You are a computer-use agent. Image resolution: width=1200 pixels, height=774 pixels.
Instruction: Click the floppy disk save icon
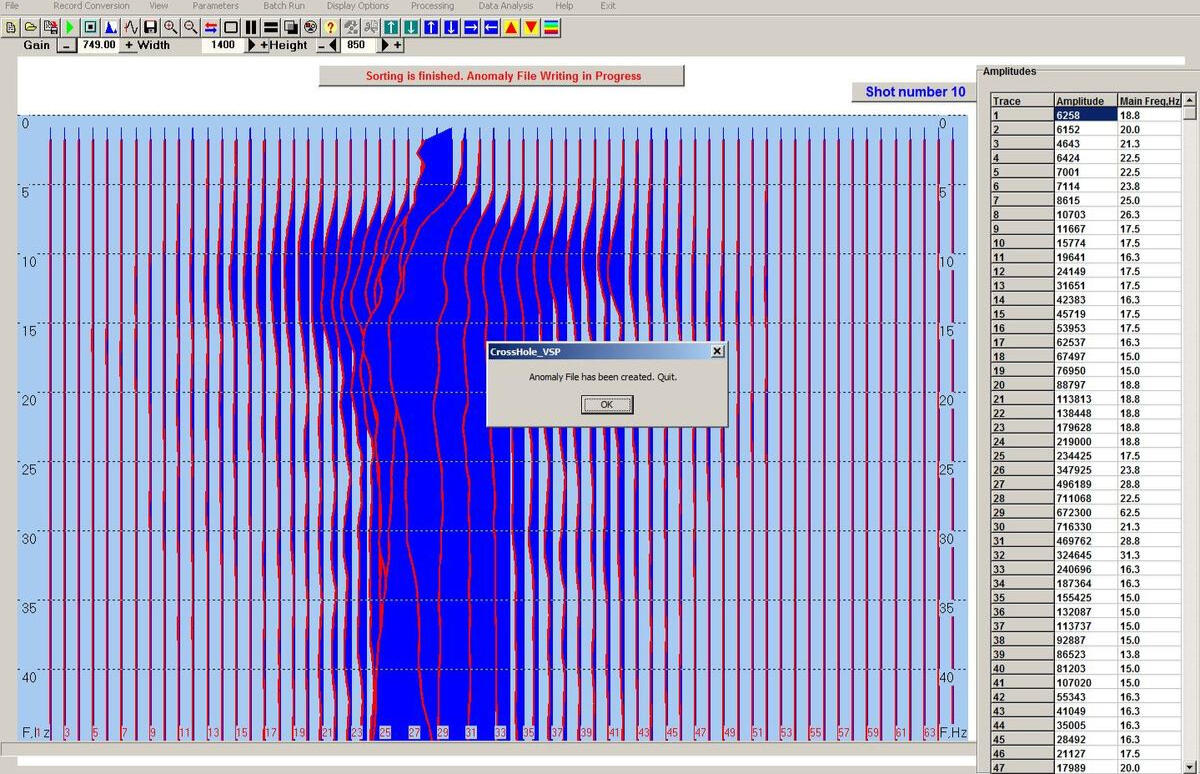click(150, 27)
